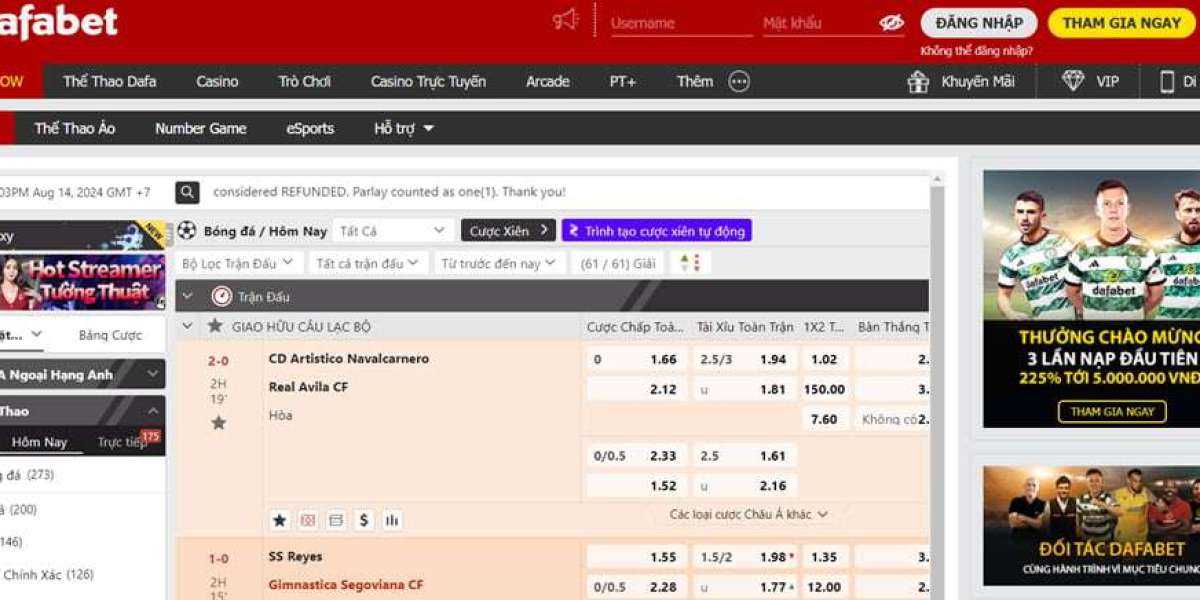Click the mobile phone icon in navigation
The width and height of the screenshot is (1200, 600).
click(x=1166, y=81)
